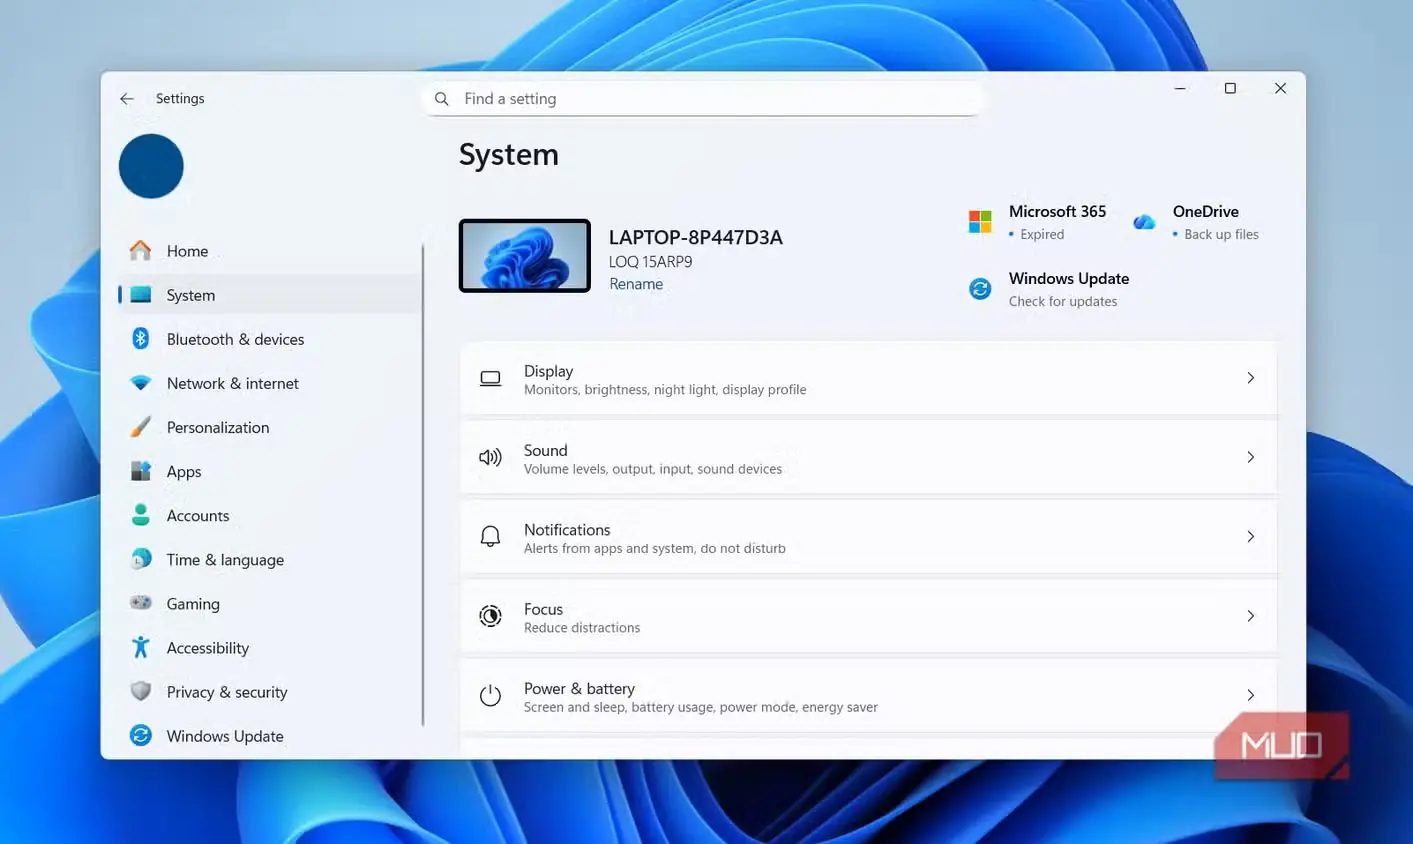Screen dimensions: 1413x844
Task: Open the Home page label
Action: pyautogui.click(x=187, y=251)
